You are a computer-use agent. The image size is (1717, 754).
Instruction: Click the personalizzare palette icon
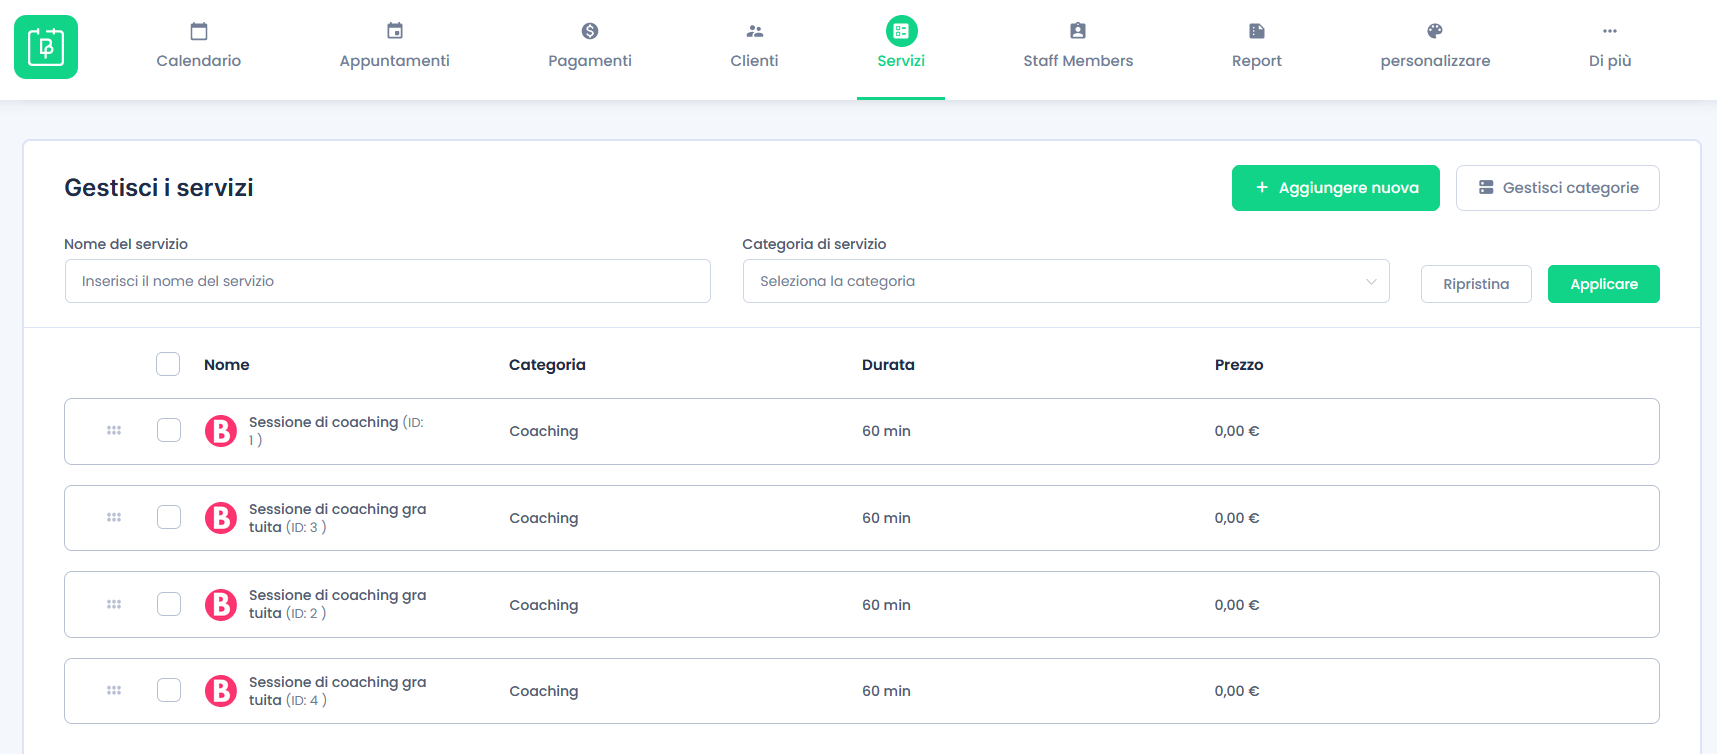1434,31
